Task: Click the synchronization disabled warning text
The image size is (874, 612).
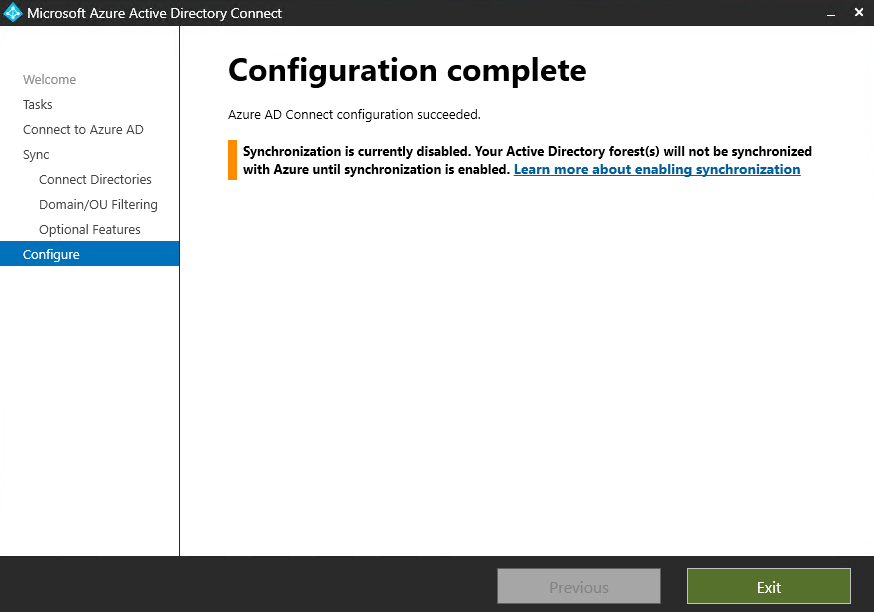Action: point(527,152)
